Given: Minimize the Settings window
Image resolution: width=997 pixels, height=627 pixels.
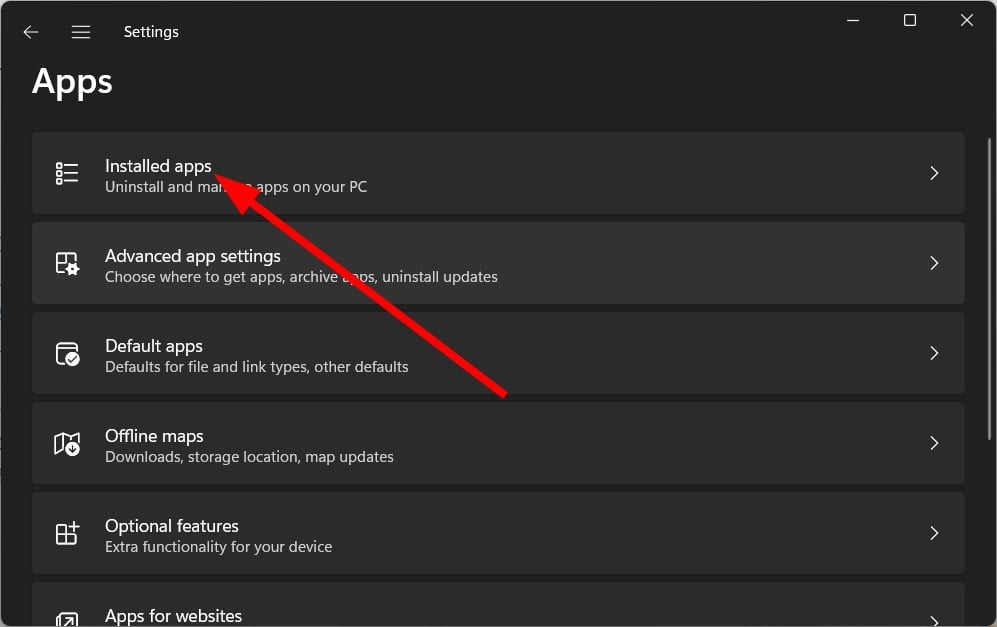Looking at the screenshot, I should pyautogui.click(x=853, y=20).
